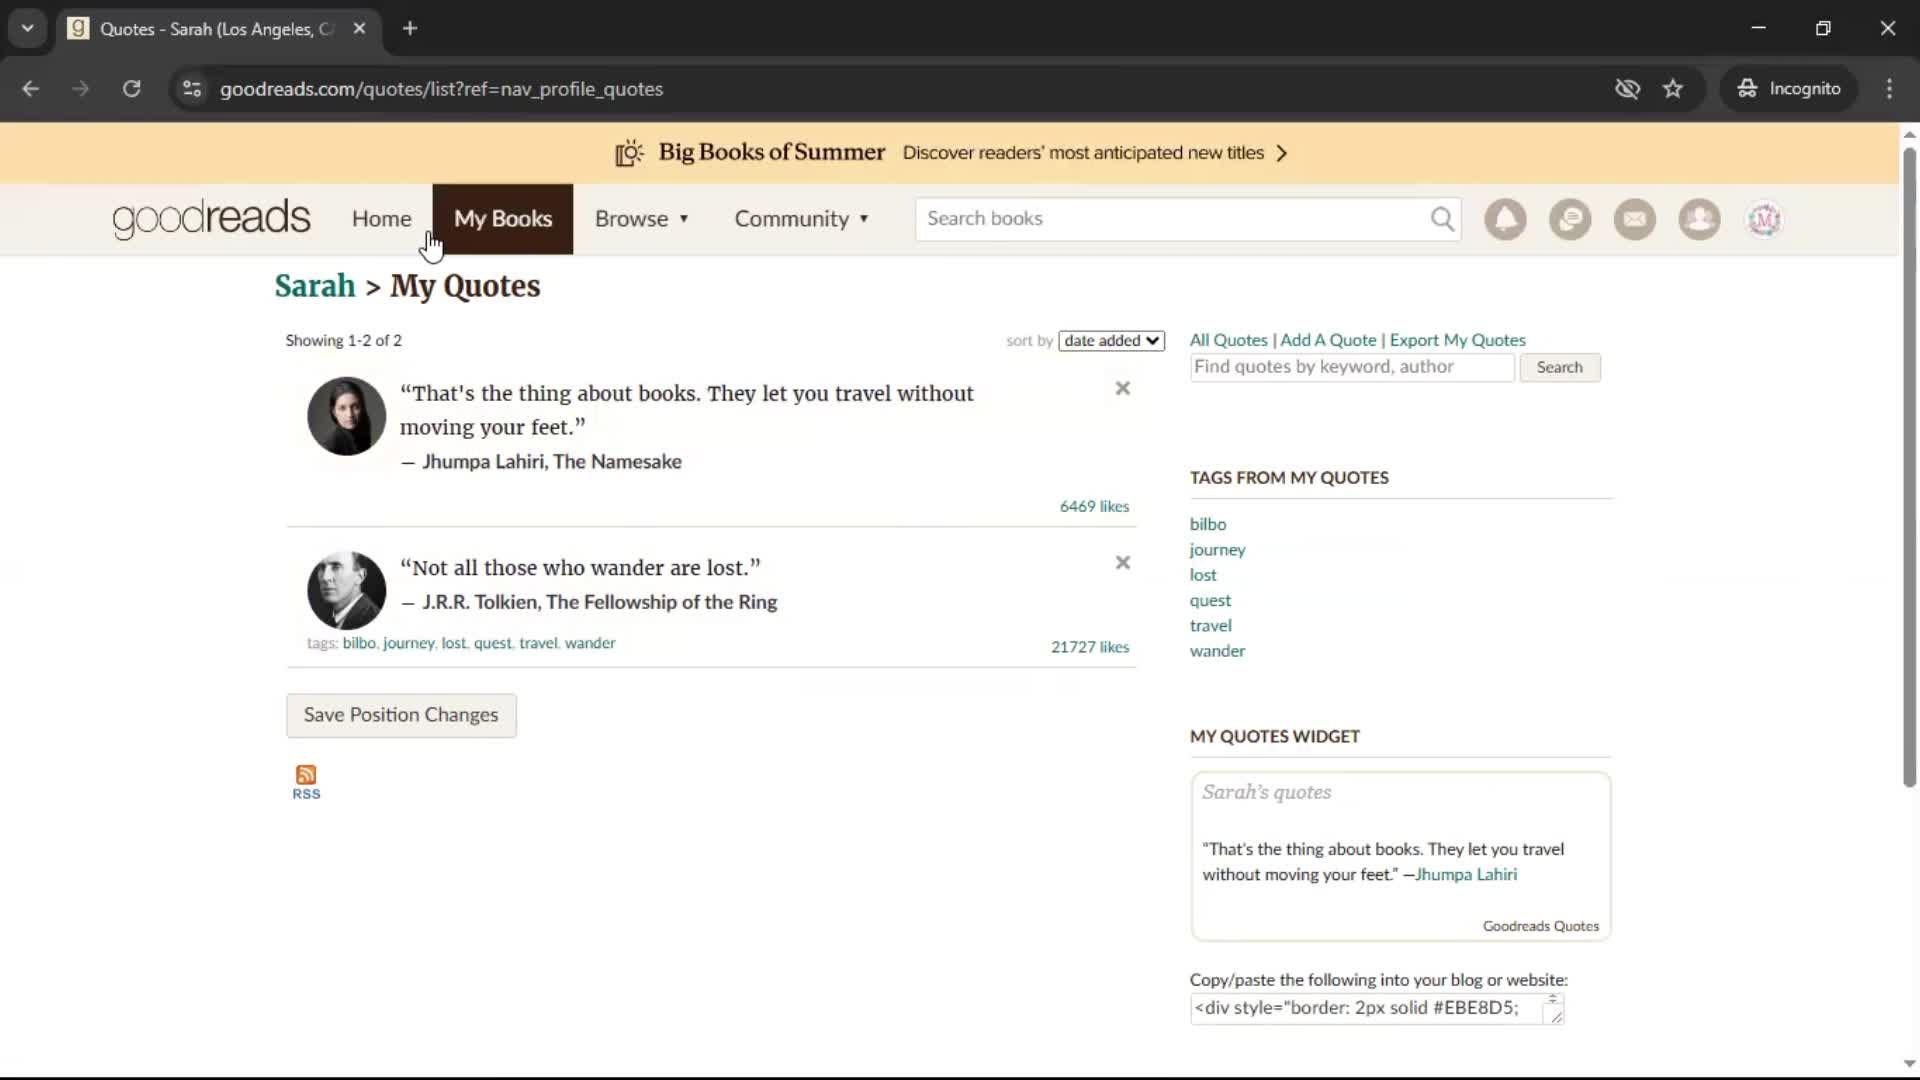Click Jhumpa Lahiri link in widget
The height and width of the screenshot is (1080, 1920).
[1466, 874]
